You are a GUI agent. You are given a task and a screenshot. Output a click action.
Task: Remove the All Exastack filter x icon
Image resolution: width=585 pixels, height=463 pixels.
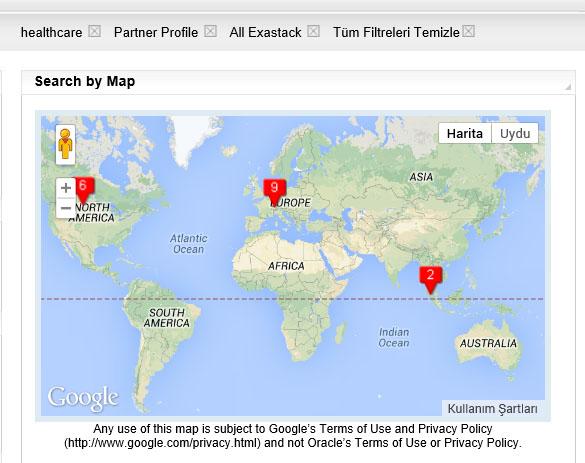313,31
